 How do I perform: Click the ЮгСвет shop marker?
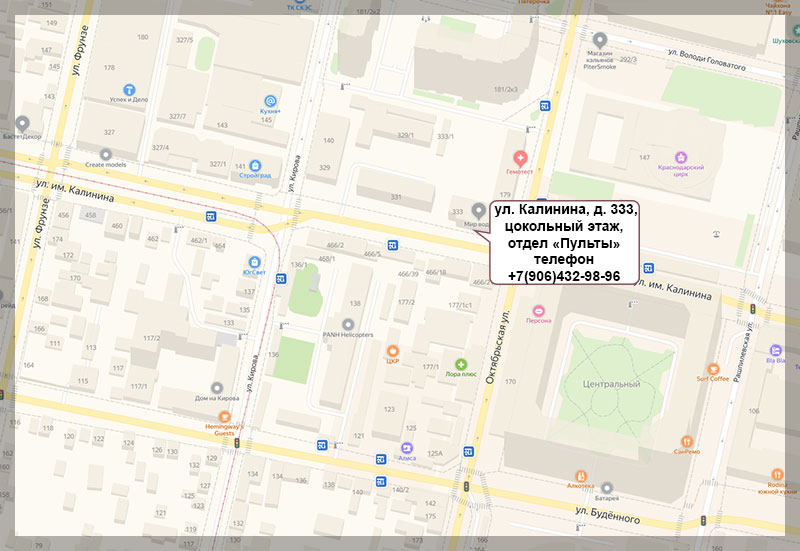tap(257, 261)
